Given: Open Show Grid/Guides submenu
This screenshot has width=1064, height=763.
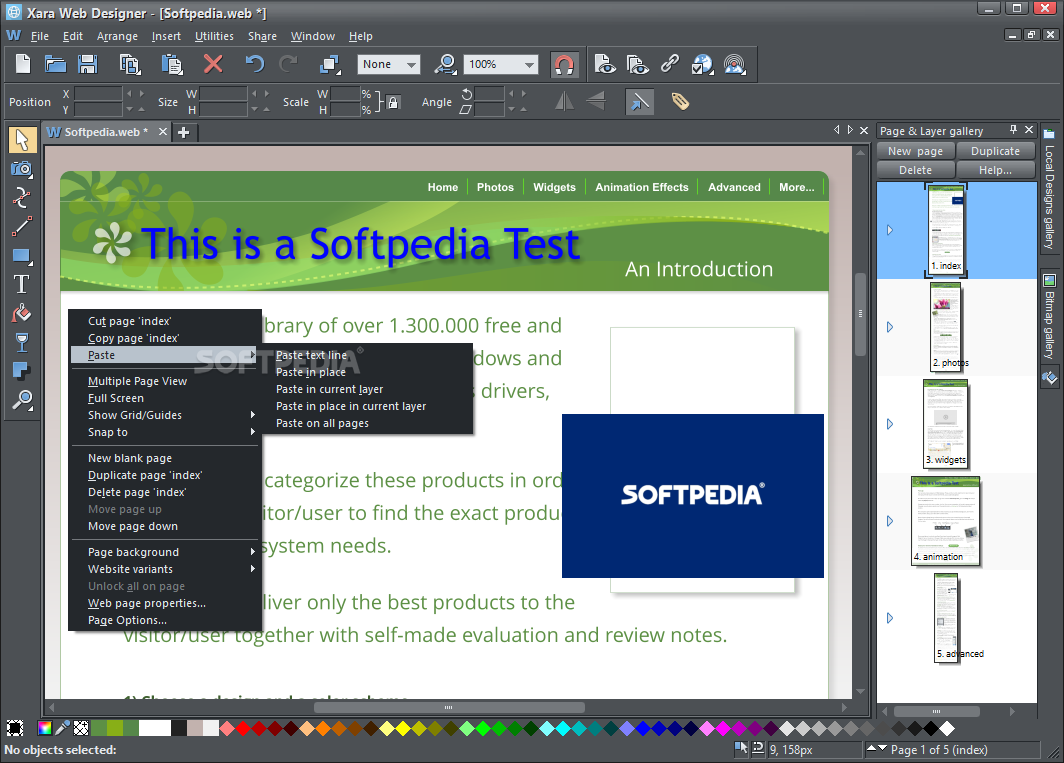Looking at the screenshot, I should (x=165, y=415).
